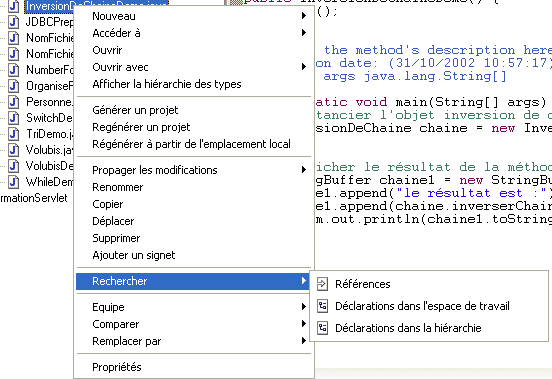Viewport: 552px width, 379px height.
Task: Click the Java file icon next to Personne
Action: [x=13, y=102]
